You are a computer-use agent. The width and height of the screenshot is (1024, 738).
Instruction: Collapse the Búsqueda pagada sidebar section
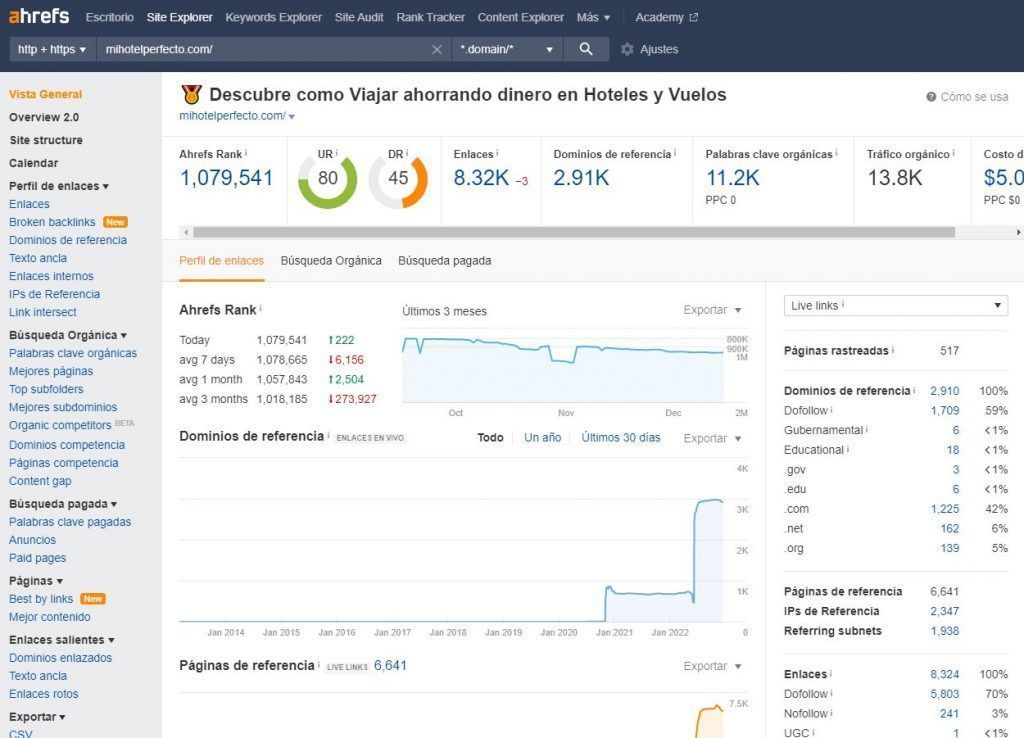[63, 504]
